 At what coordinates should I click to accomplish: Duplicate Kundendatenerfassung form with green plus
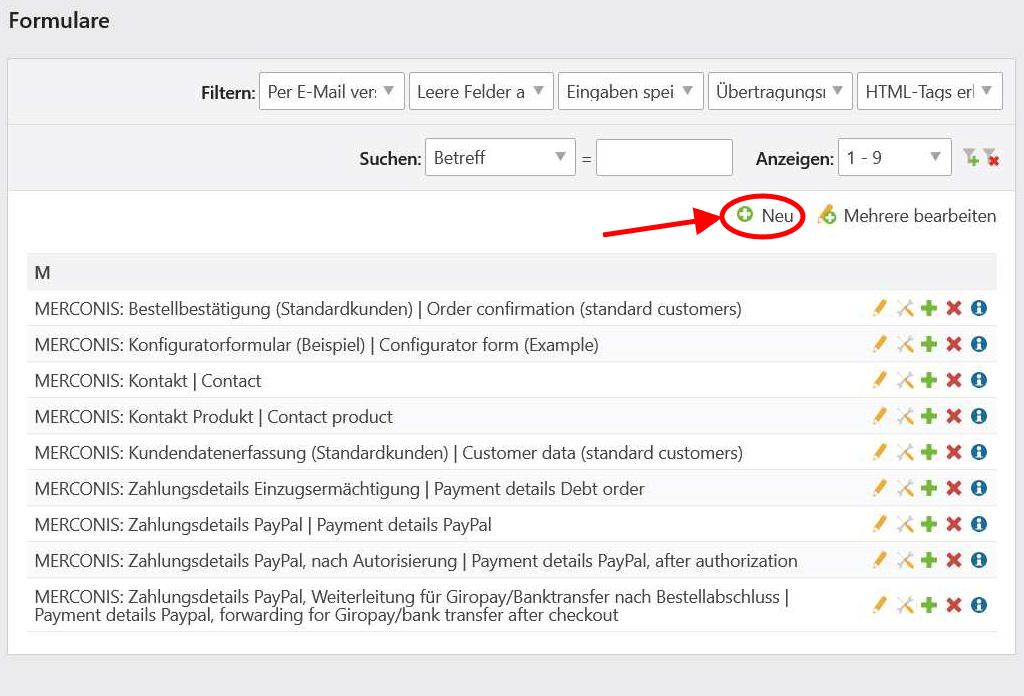click(929, 452)
